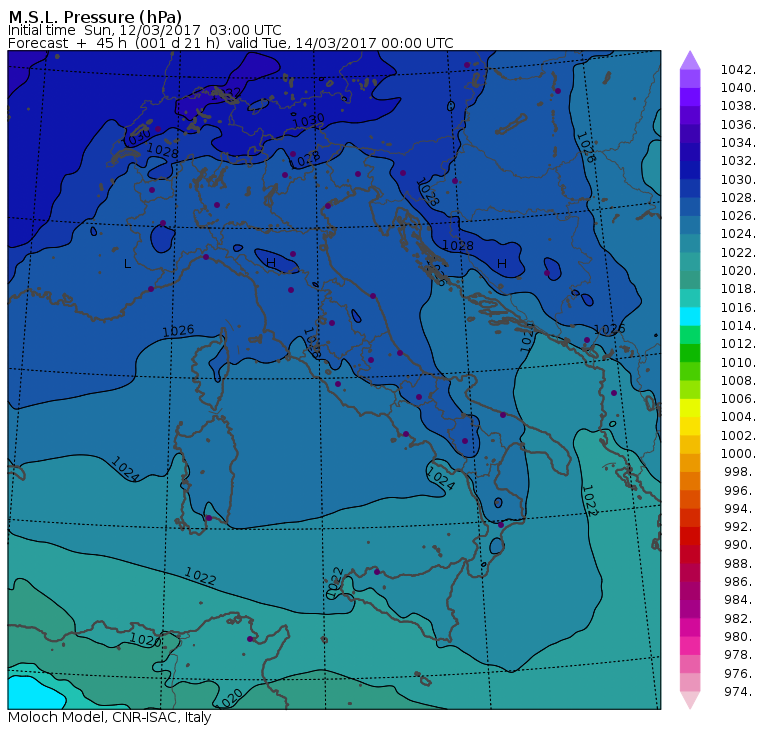Click the cyan legend band between 1014 and 1016
The image size is (760, 731).
click(690, 317)
